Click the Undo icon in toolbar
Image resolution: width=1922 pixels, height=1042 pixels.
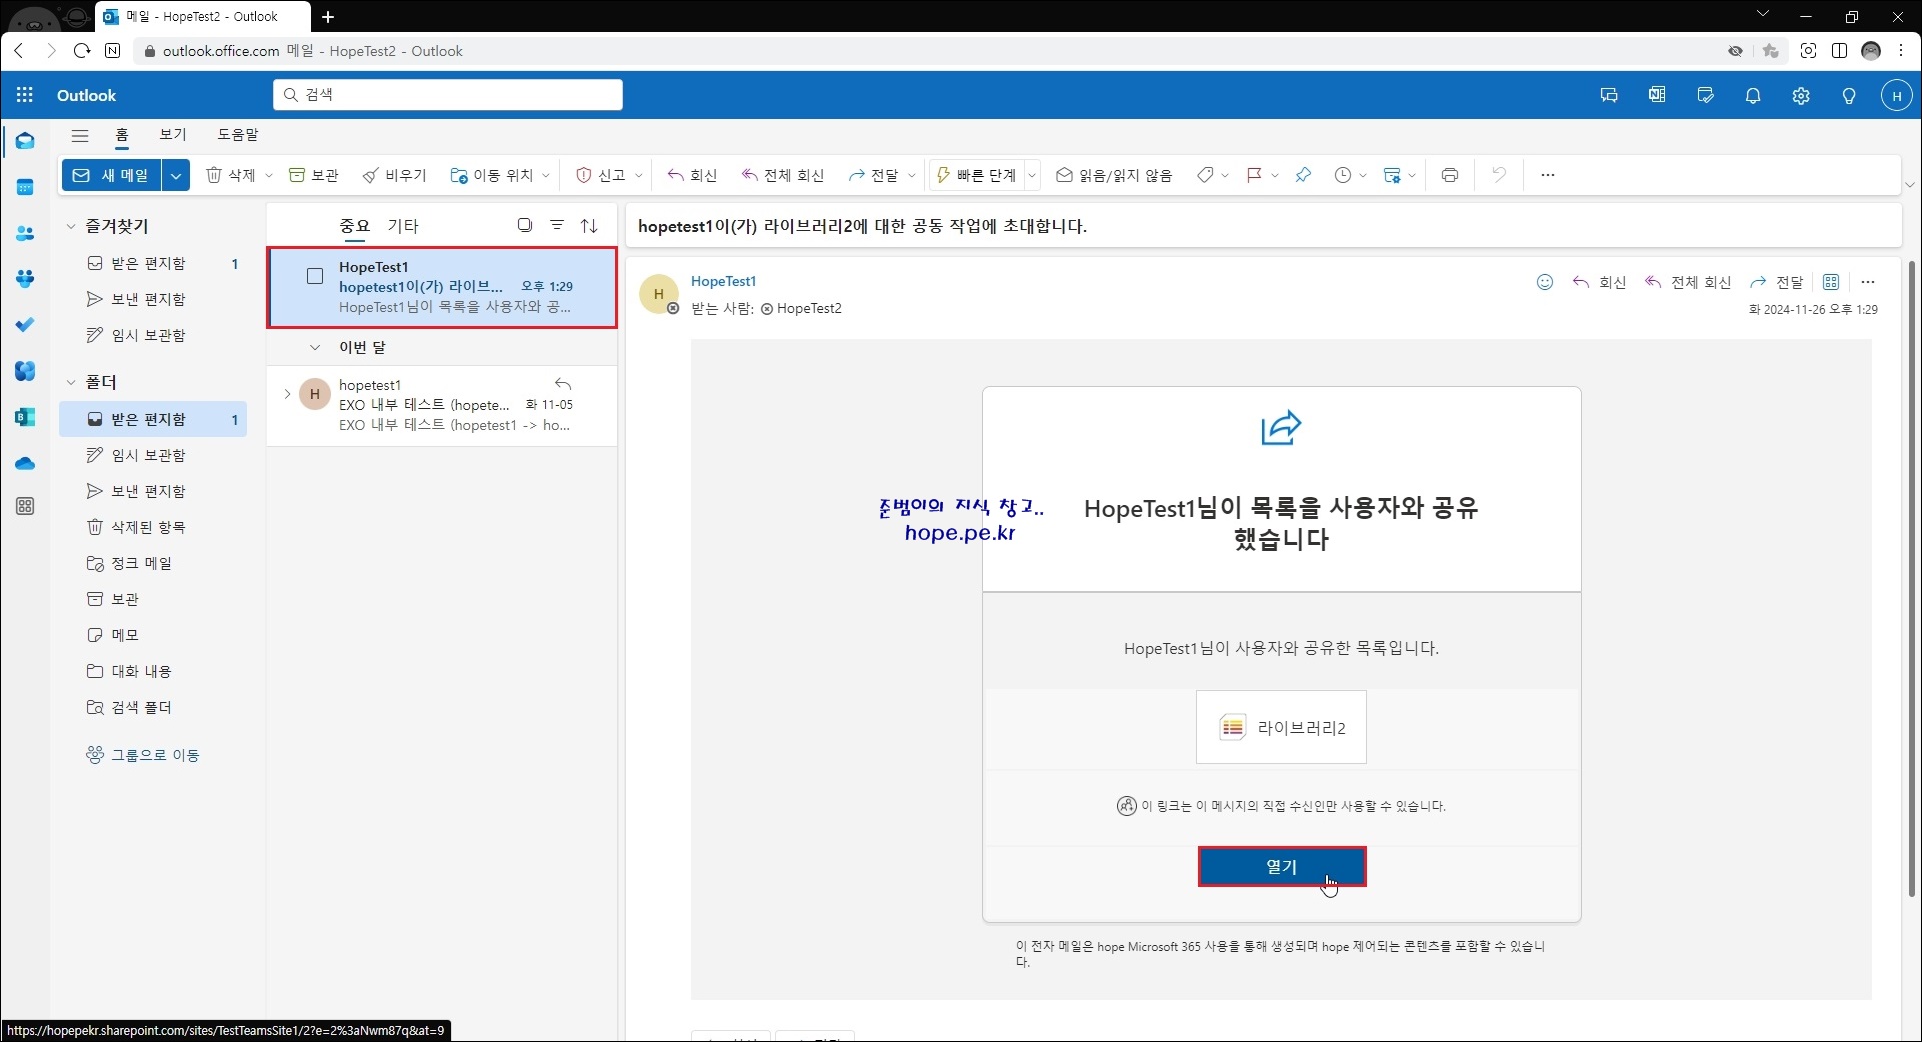coord(1498,175)
